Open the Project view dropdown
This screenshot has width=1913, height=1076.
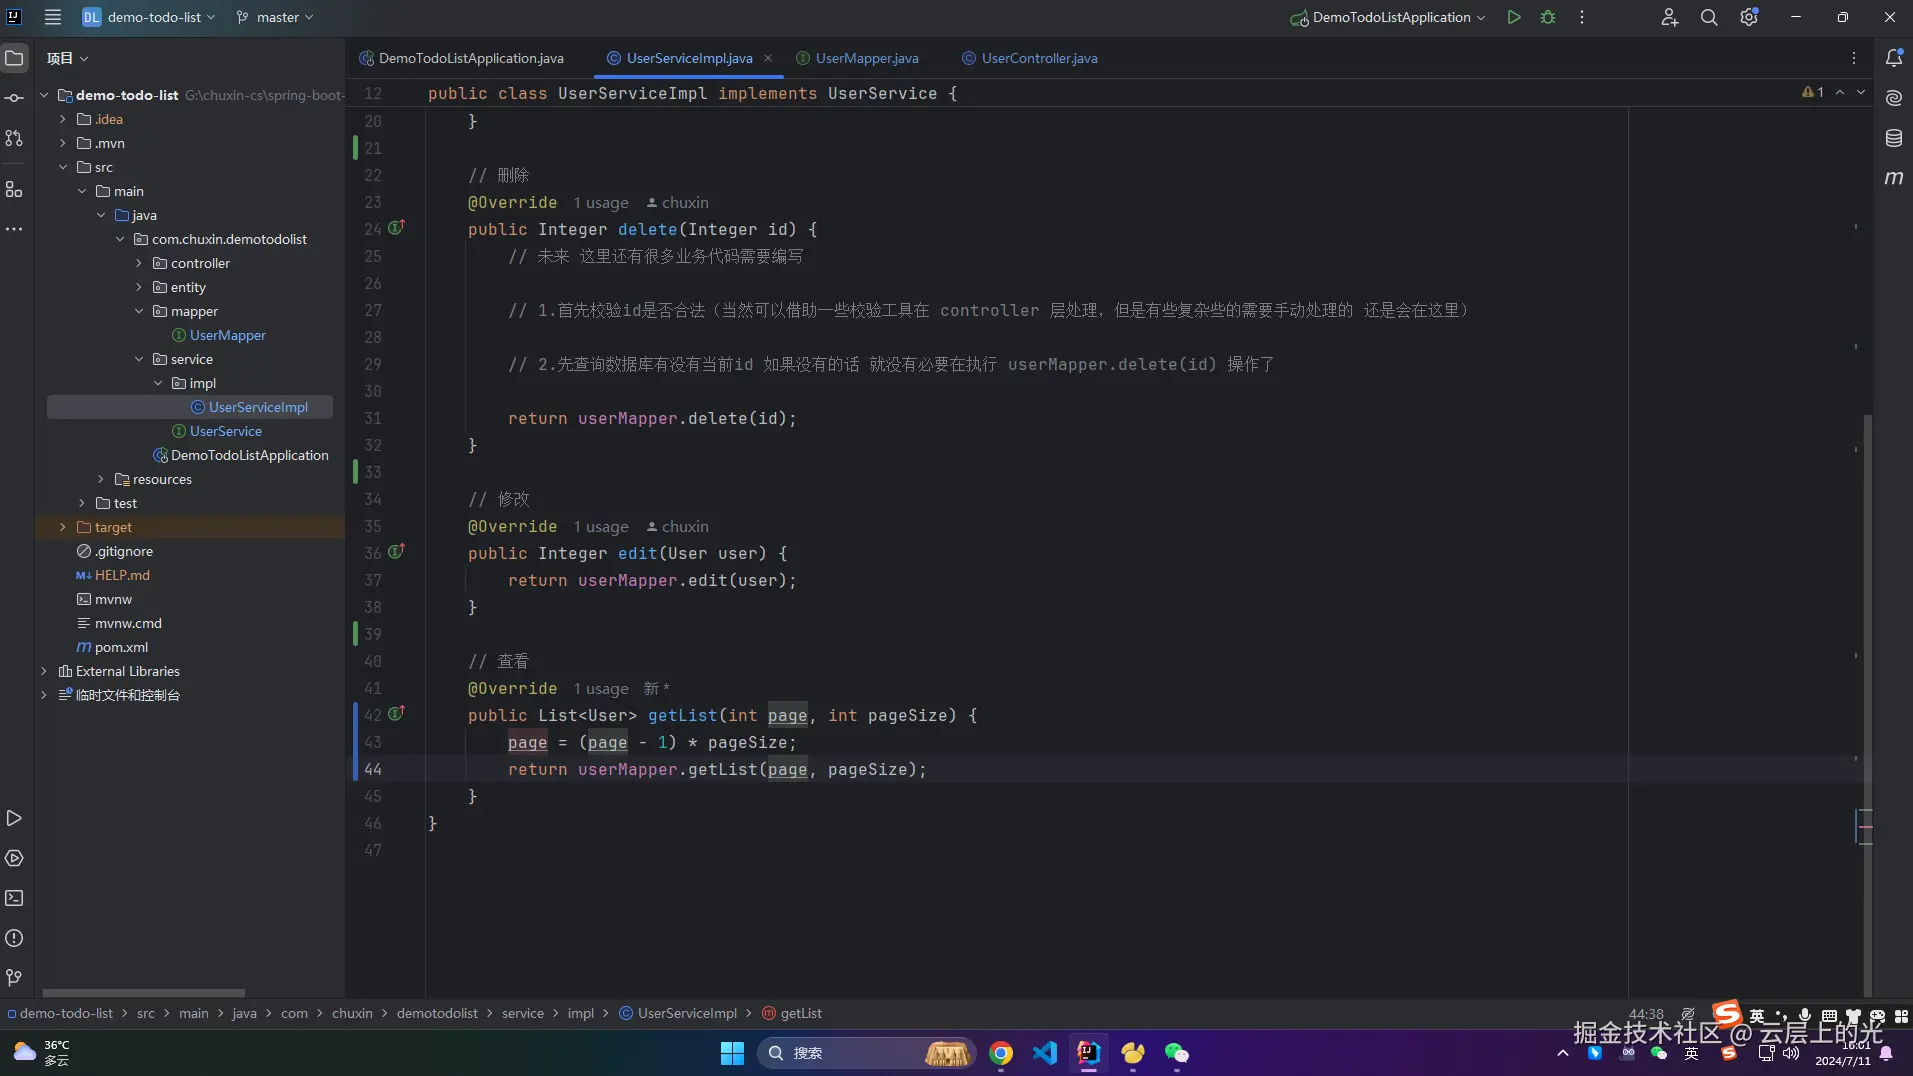67,58
